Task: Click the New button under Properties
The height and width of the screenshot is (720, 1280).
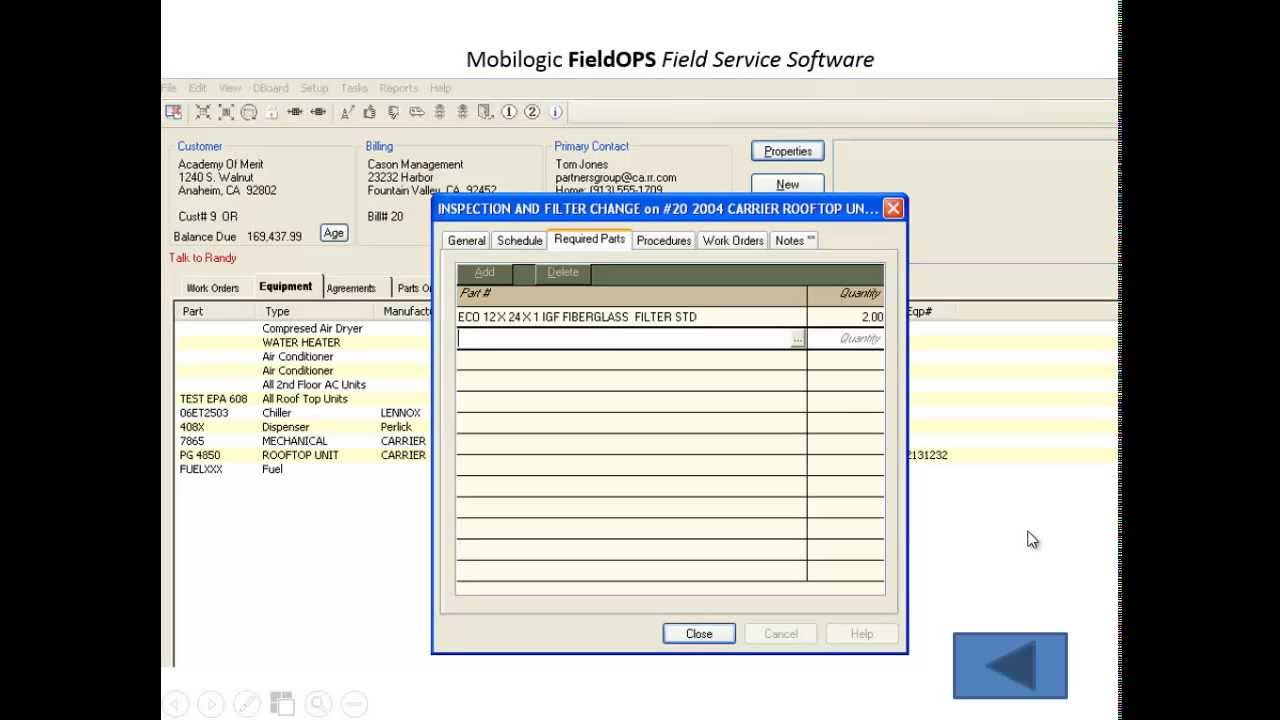Action: point(788,184)
